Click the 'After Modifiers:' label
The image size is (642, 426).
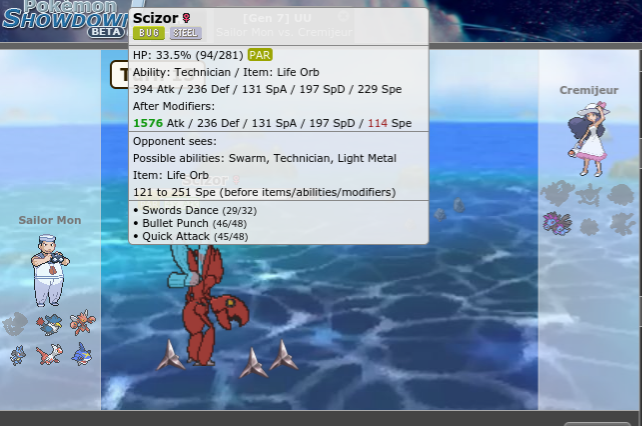click(x=174, y=106)
